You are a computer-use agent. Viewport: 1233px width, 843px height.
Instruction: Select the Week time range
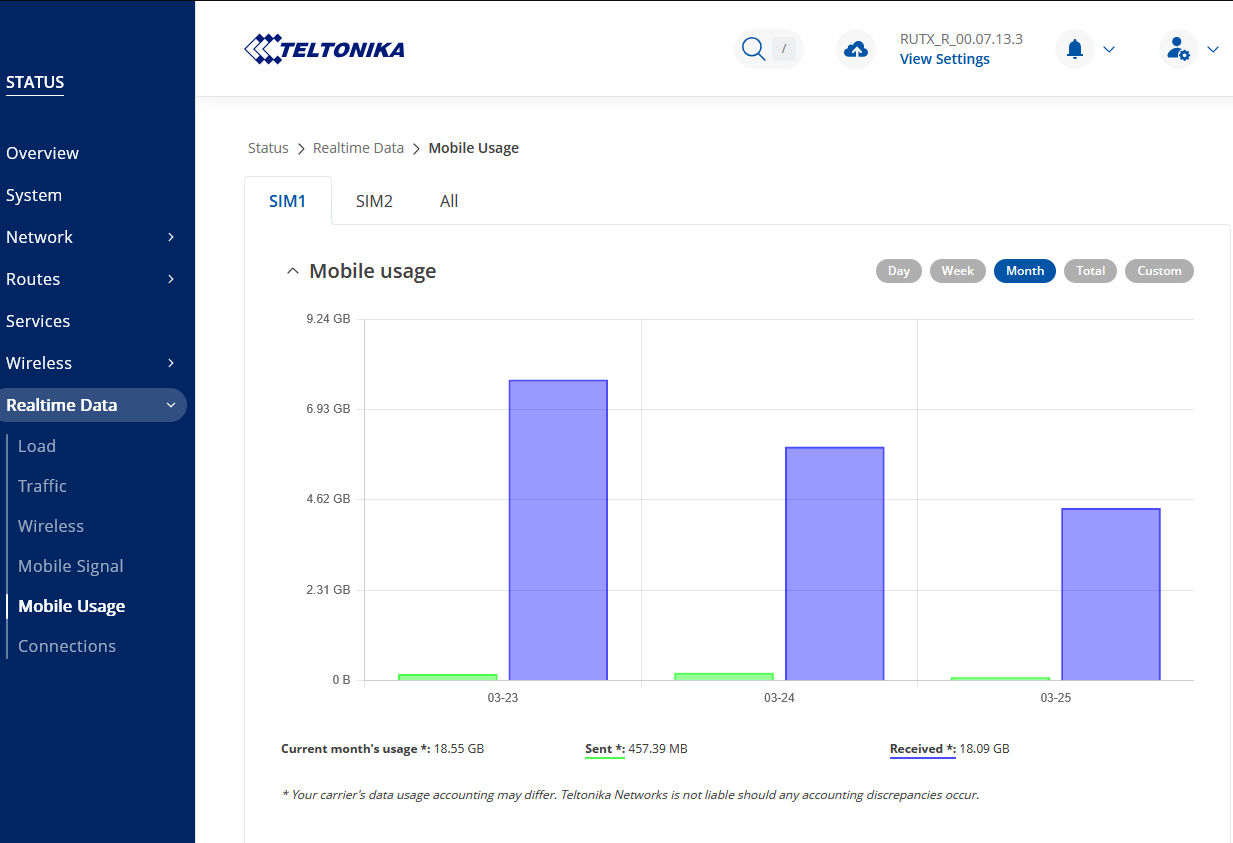(958, 271)
